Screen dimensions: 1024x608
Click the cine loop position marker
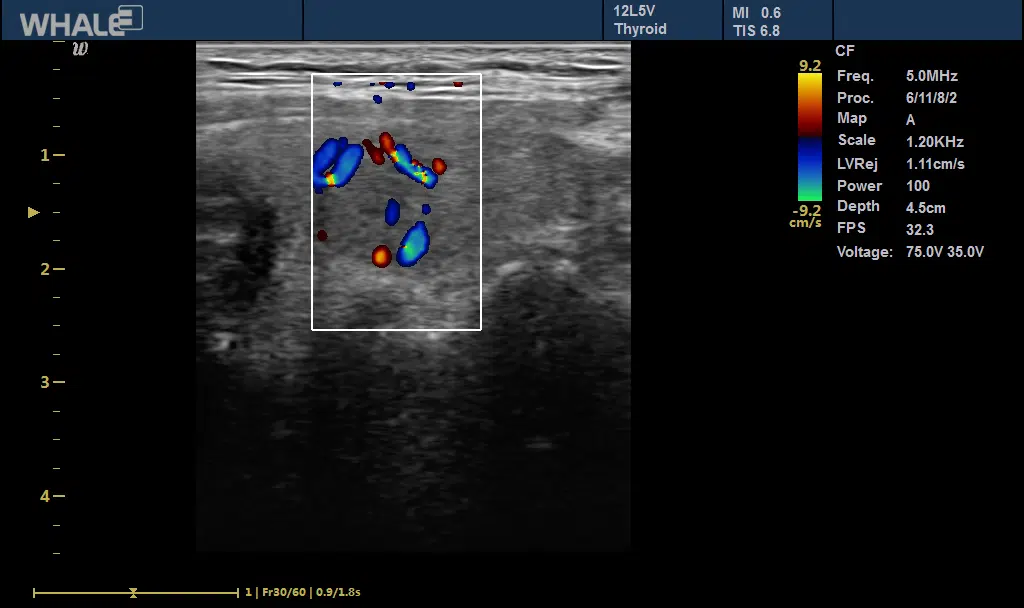pos(133,592)
